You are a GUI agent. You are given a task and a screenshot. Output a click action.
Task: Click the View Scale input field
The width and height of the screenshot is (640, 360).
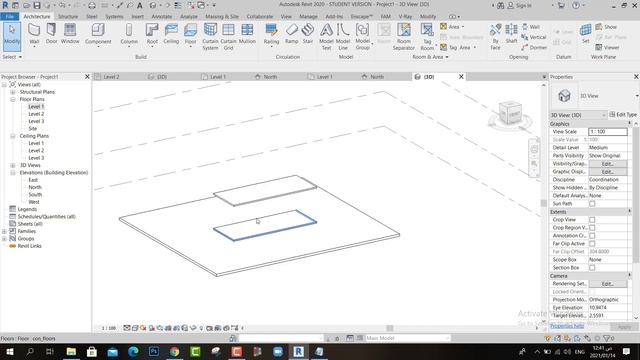pyautogui.click(x=607, y=132)
